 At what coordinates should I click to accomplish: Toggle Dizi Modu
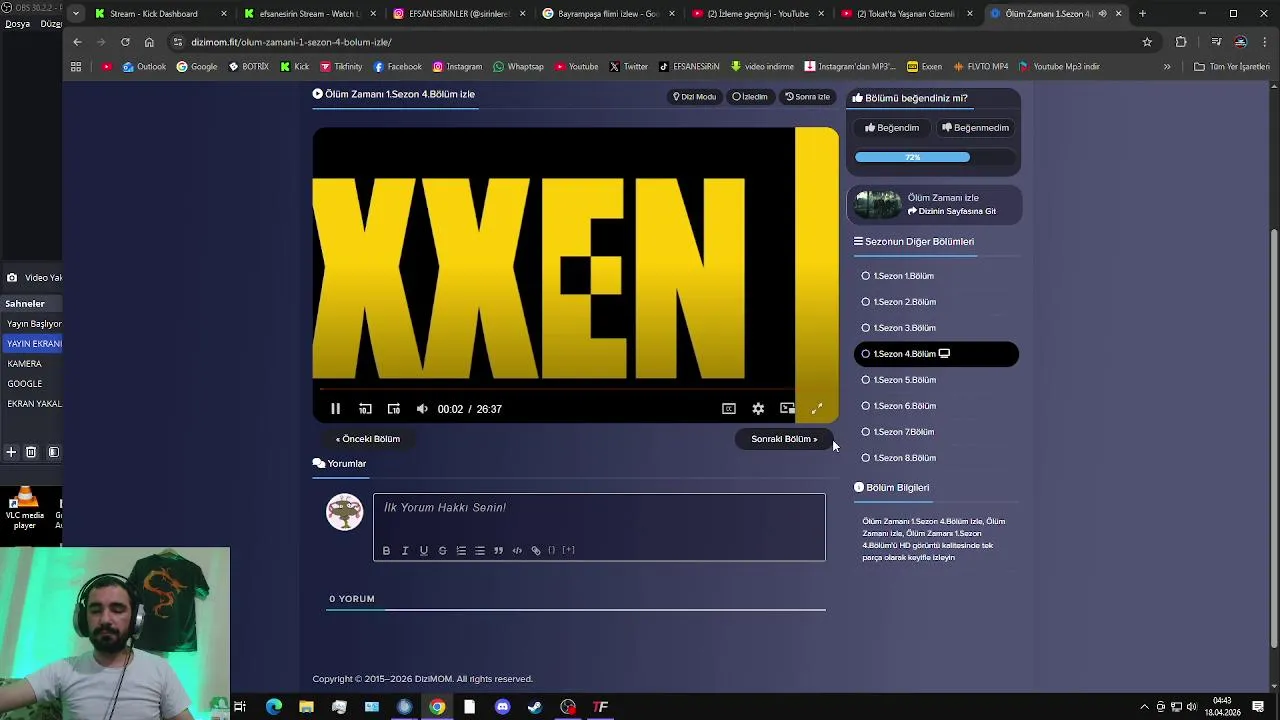point(694,97)
